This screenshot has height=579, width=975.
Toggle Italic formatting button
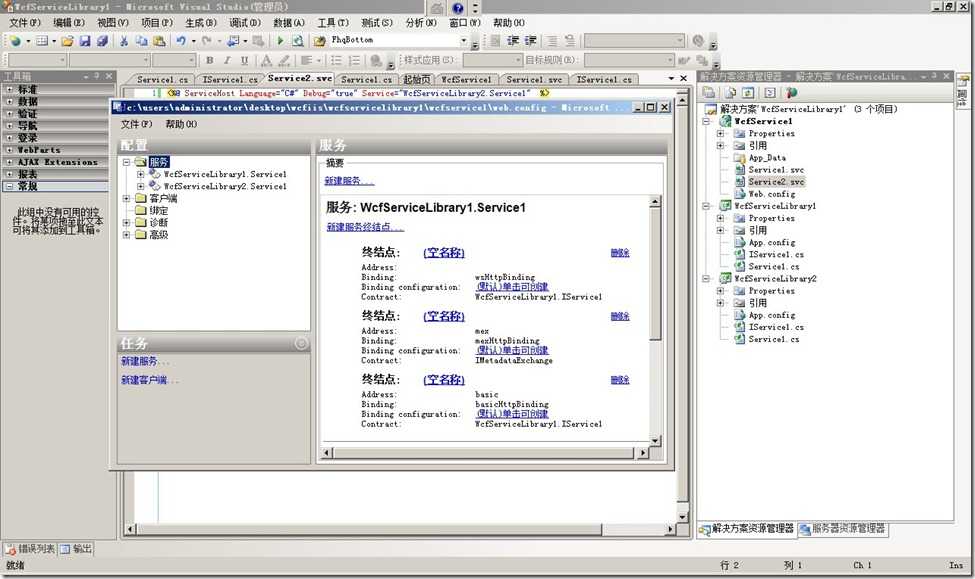(226, 60)
